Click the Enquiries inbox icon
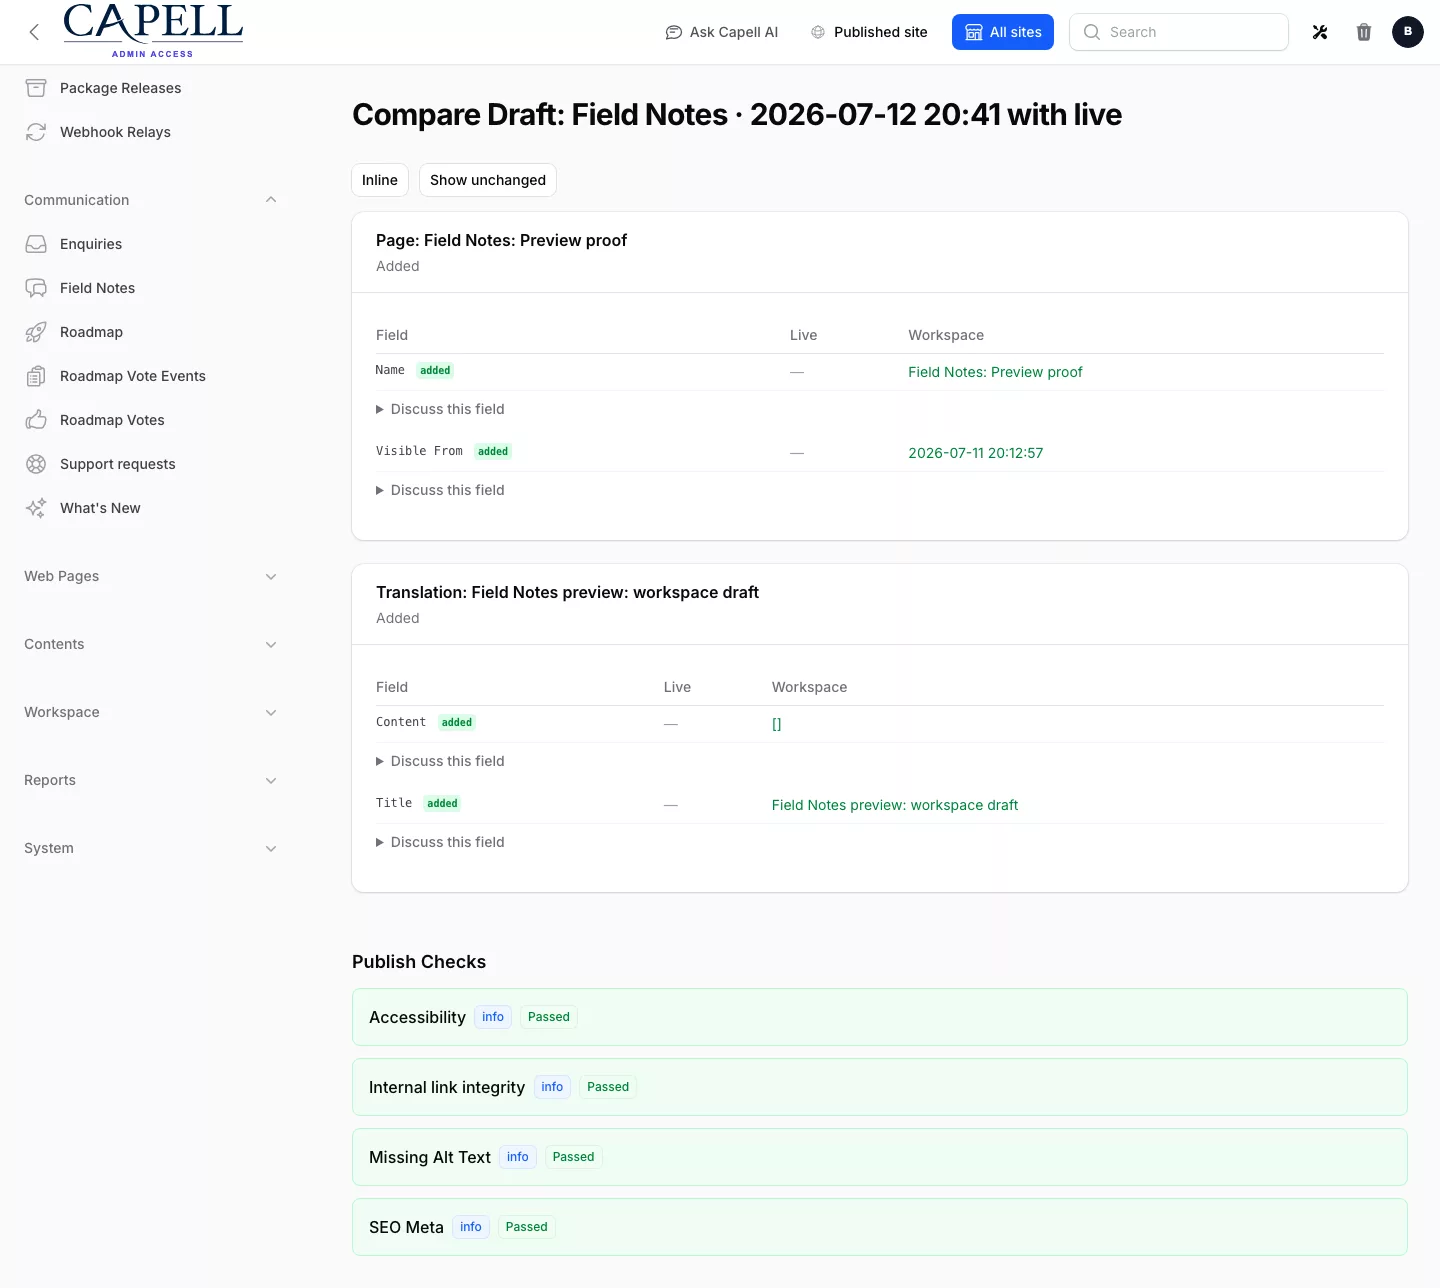Screen dimensions: 1440x1288 click(36, 244)
